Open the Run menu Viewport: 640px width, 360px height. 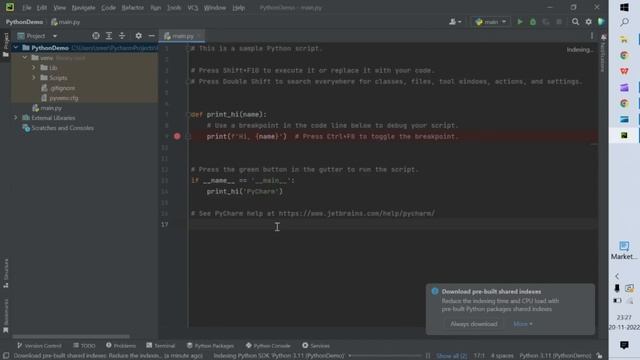156,8
